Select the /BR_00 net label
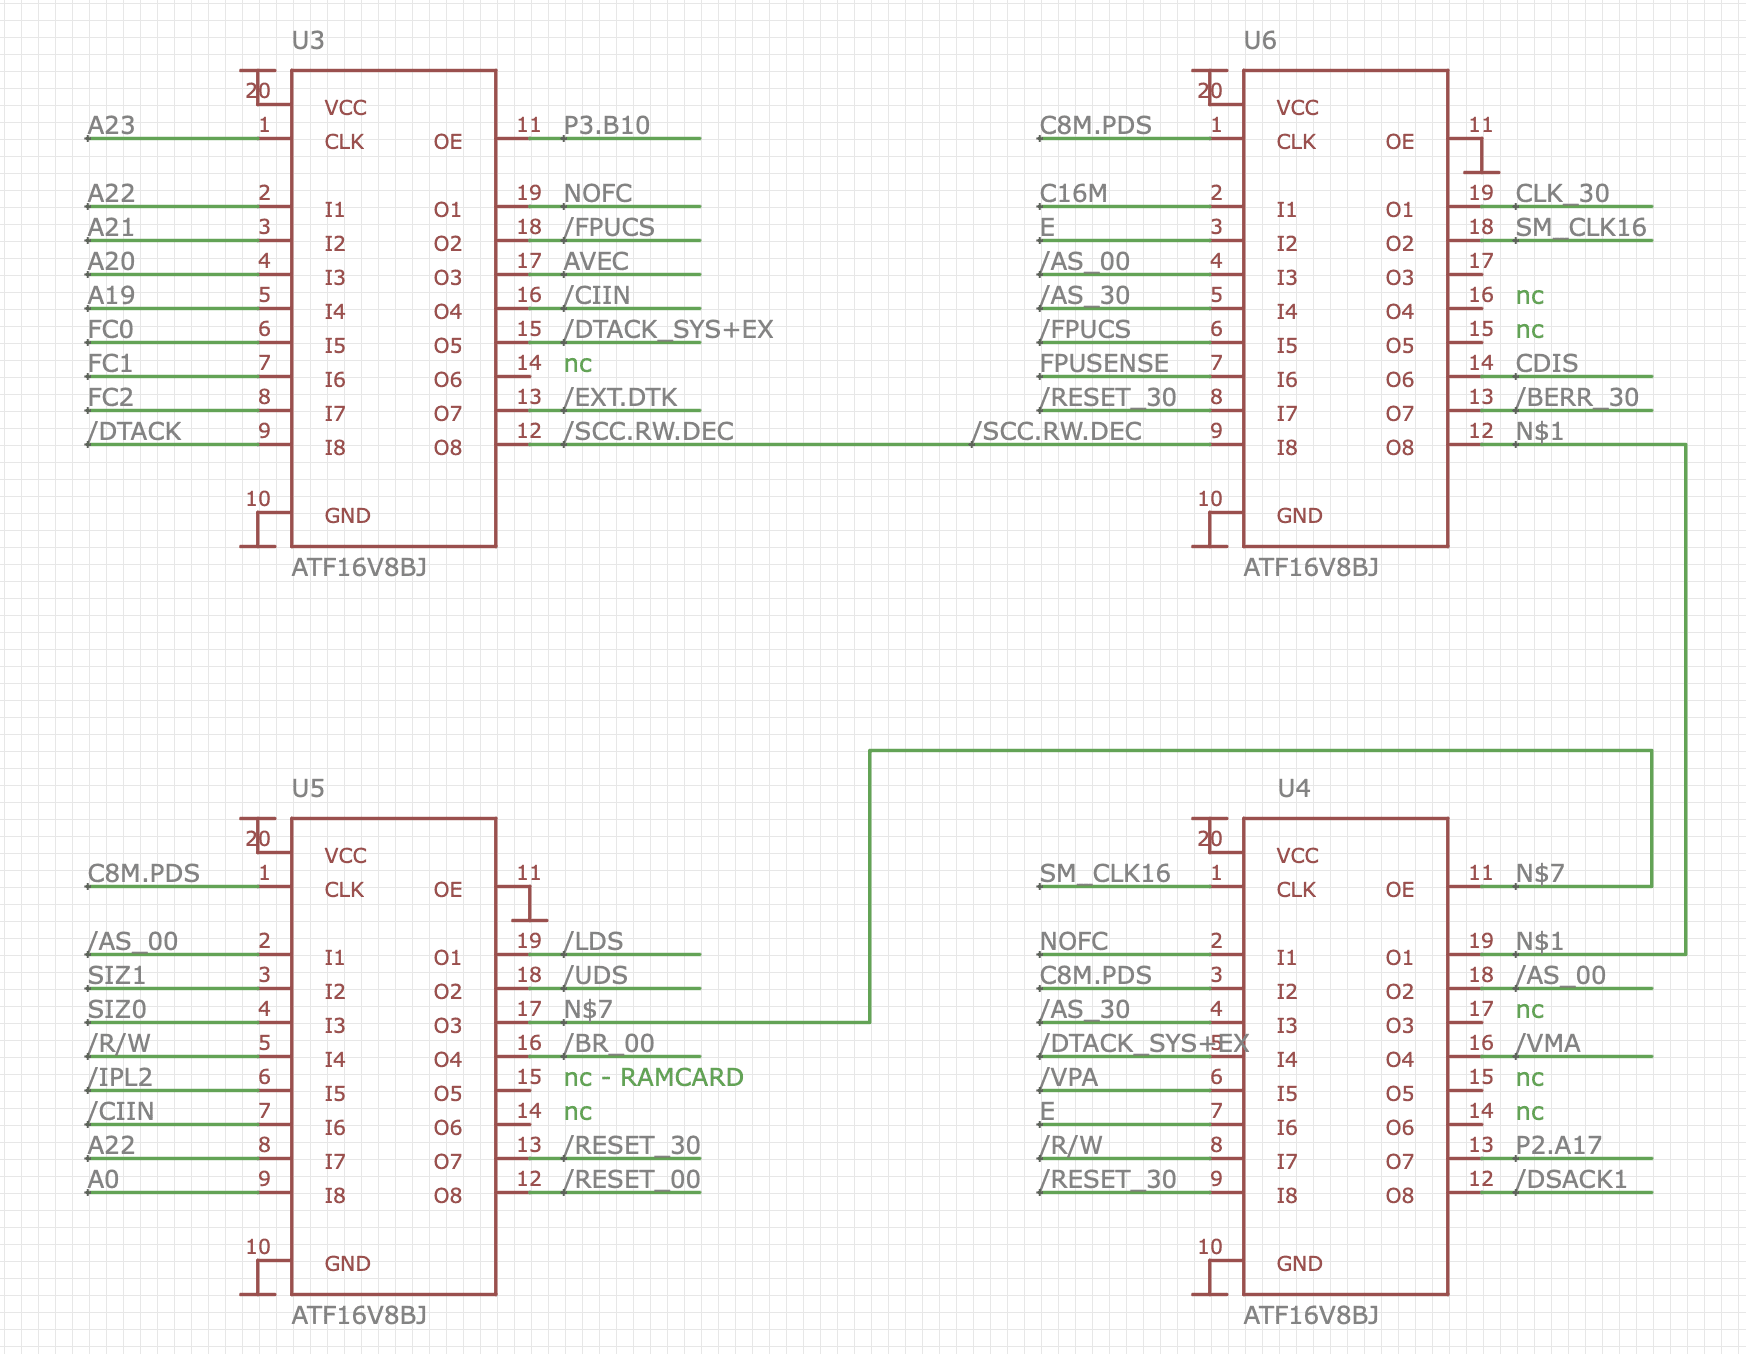Viewport: 1746px width, 1354px height. point(609,1043)
